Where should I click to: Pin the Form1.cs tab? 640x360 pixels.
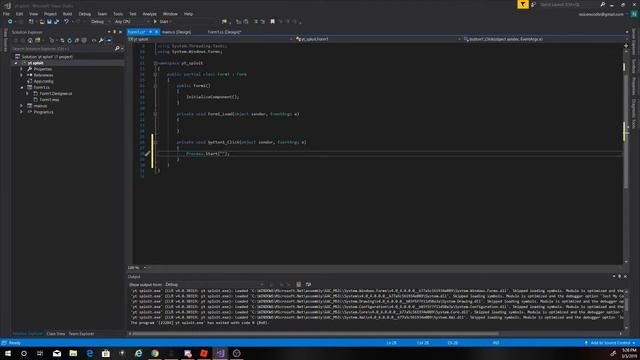coord(151,32)
